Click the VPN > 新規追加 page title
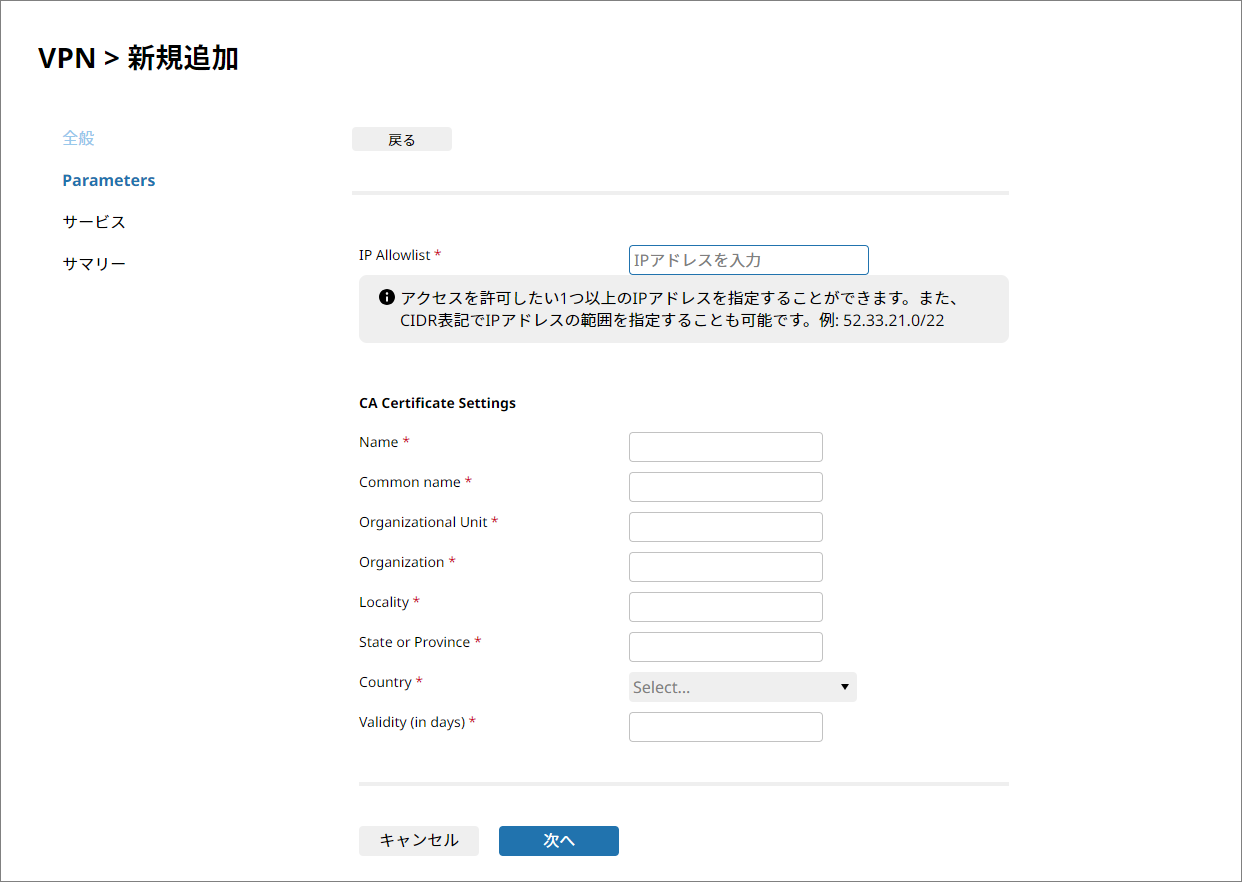Image resolution: width=1242 pixels, height=882 pixels. point(138,58)
